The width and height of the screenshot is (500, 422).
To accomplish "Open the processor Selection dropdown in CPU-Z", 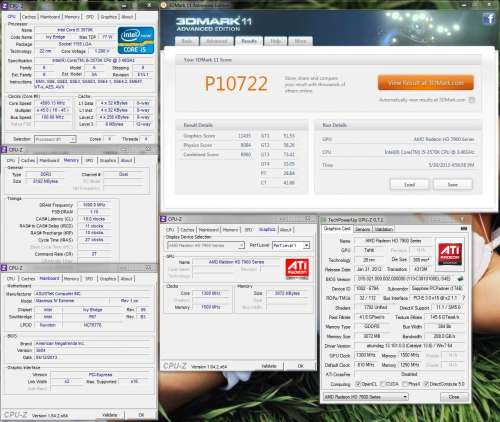I will [x=55, y=139].
